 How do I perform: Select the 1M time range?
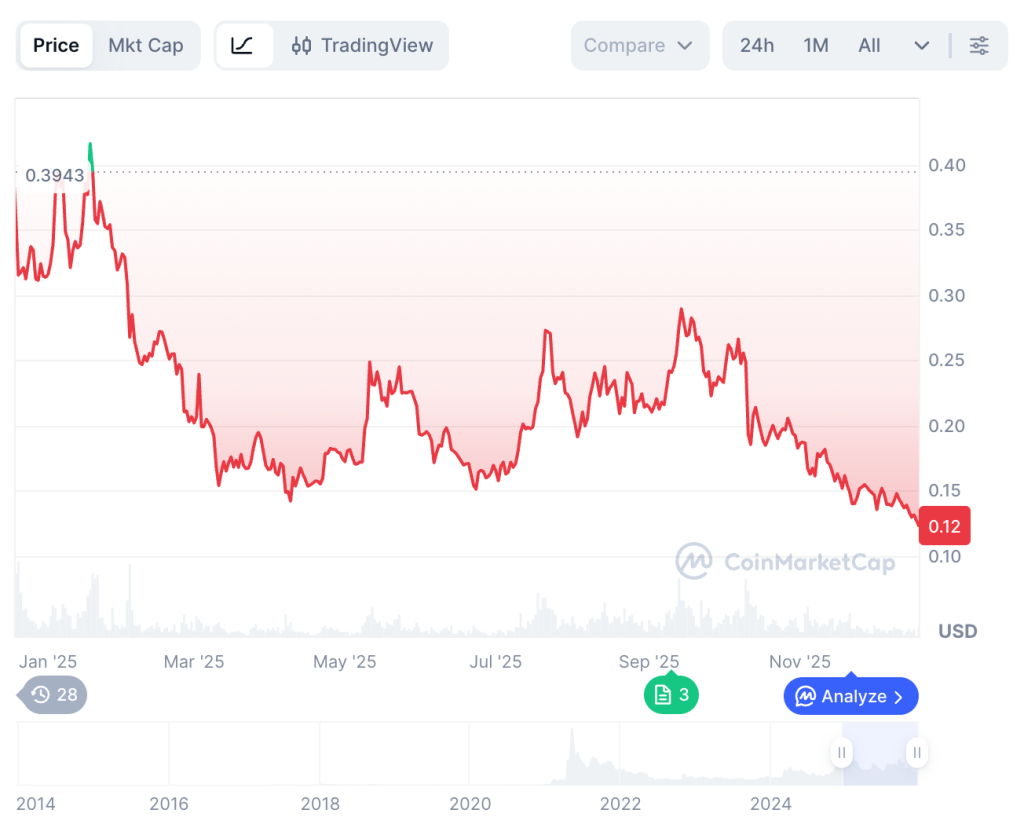coord(816,46)
